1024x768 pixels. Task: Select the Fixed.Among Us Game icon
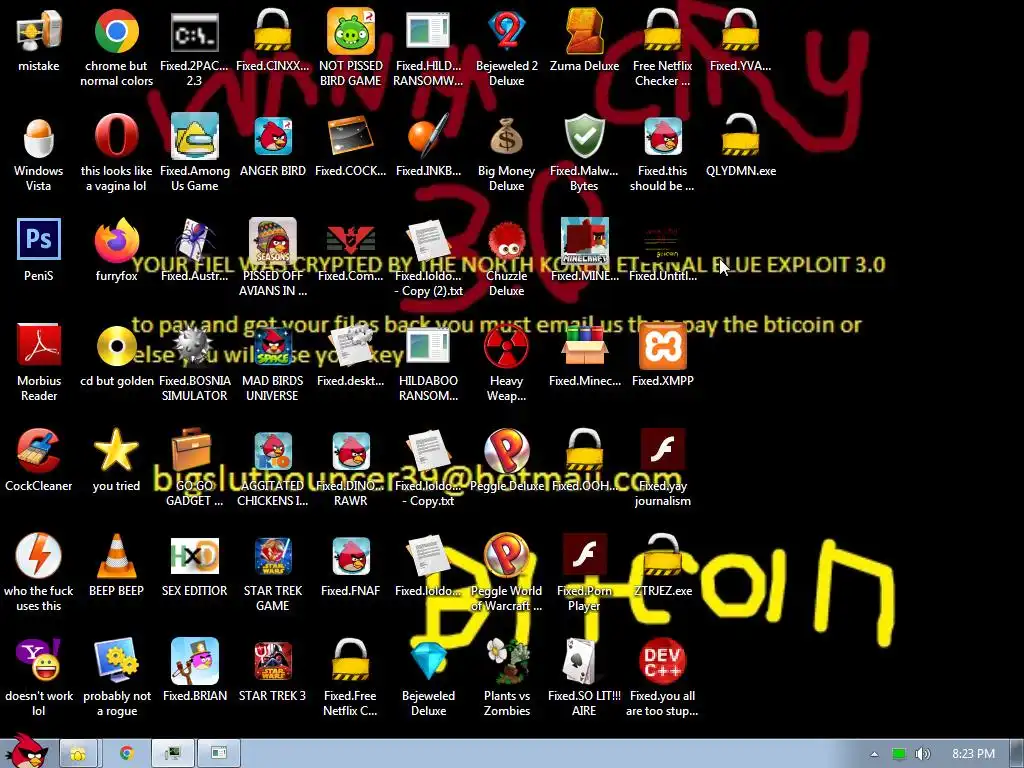pyautogui.click(x=195, y=136)
